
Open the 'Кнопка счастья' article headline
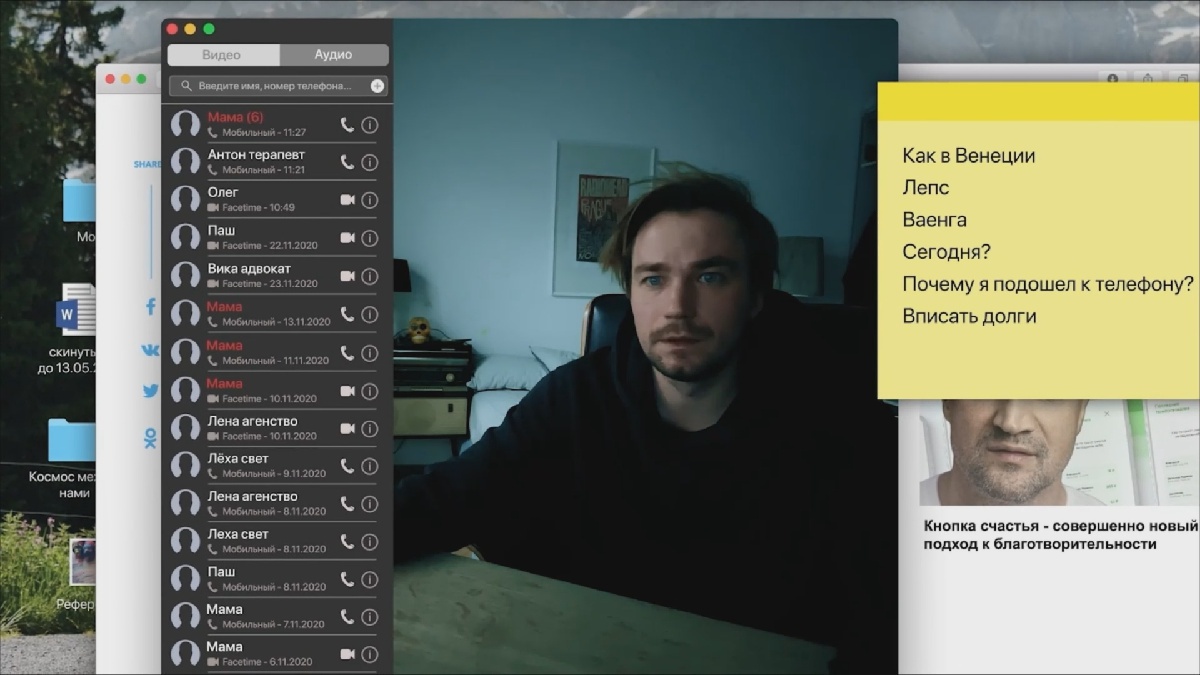(1060, 535)
